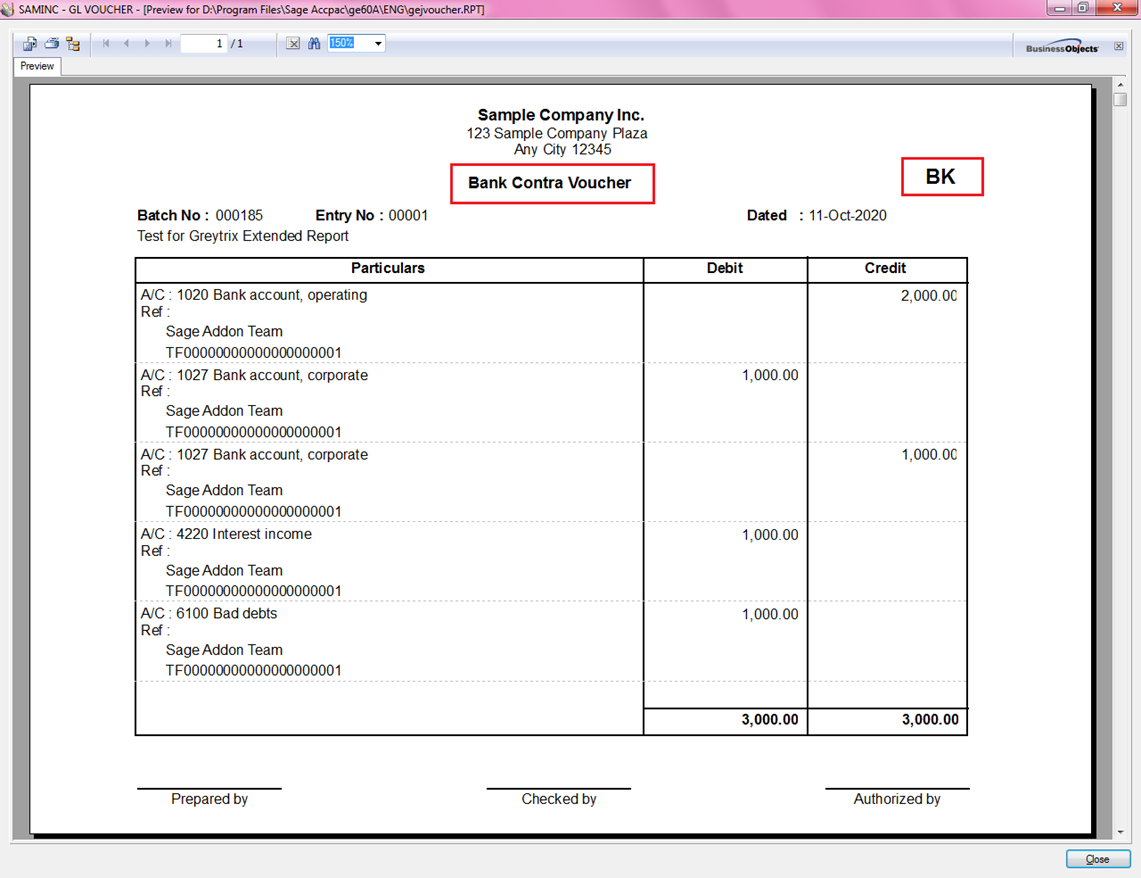
Task: Click the 'Authorized by' label
Action: pyautogui.click(x=897, y=799)
